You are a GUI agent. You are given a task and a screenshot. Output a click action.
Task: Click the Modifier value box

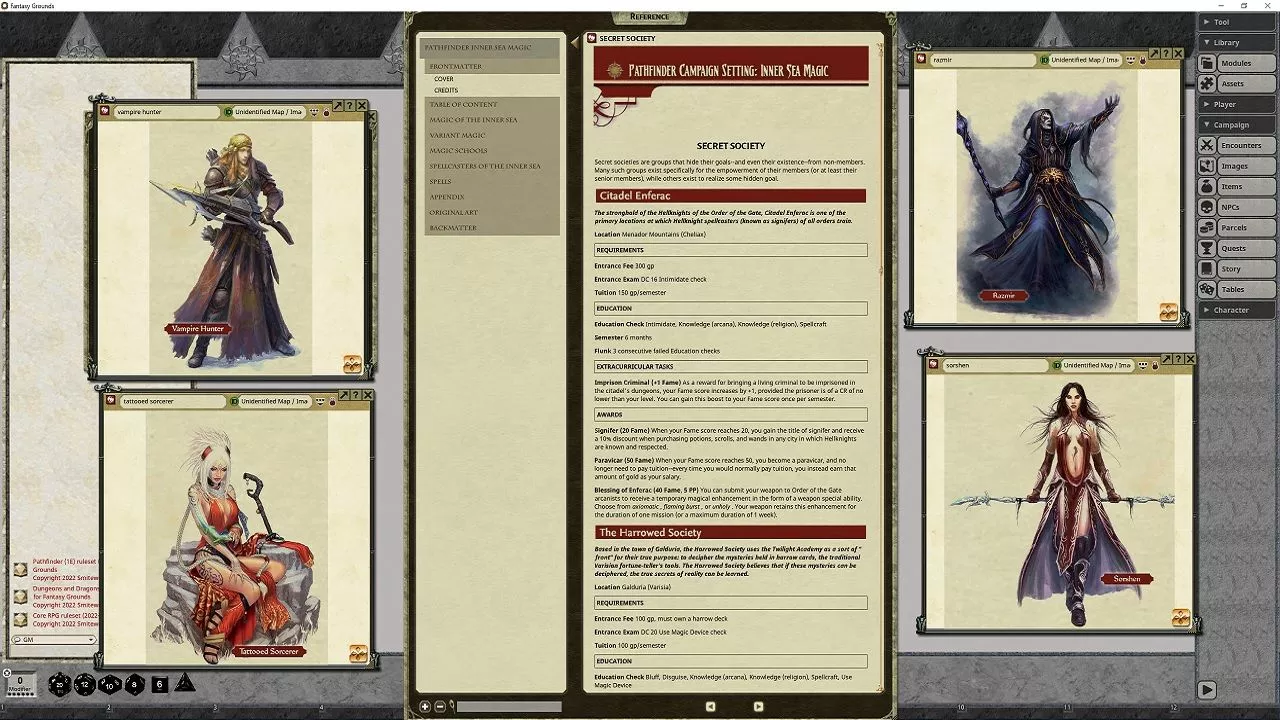21,684
